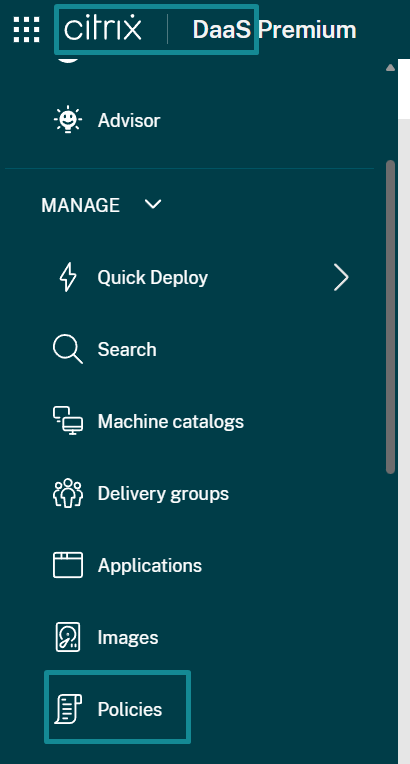Open the Machine catalogs page
The height and width of the screenshot is (764, 410).
(171, 421)
